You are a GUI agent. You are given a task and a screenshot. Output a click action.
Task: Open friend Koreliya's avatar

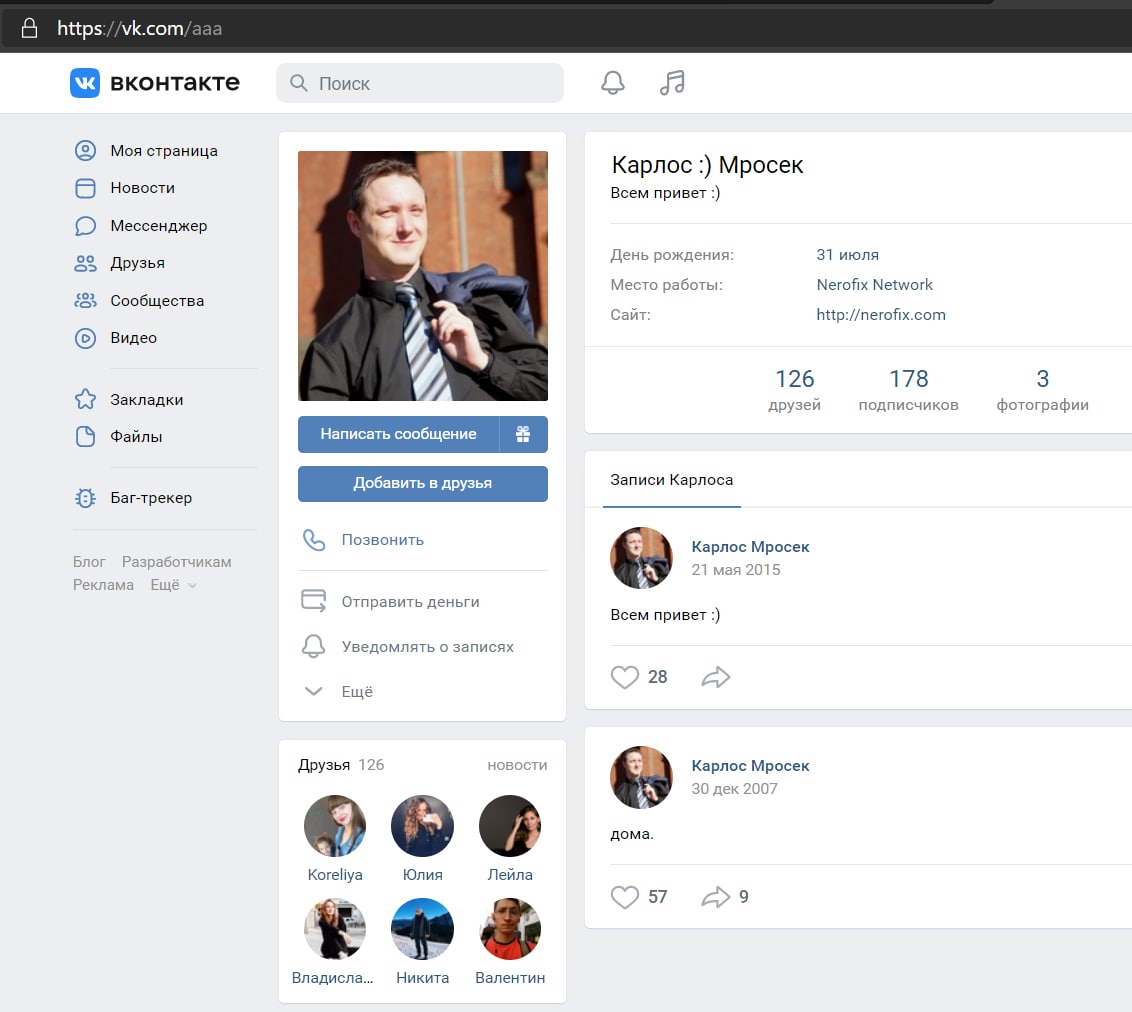[335, 826]
